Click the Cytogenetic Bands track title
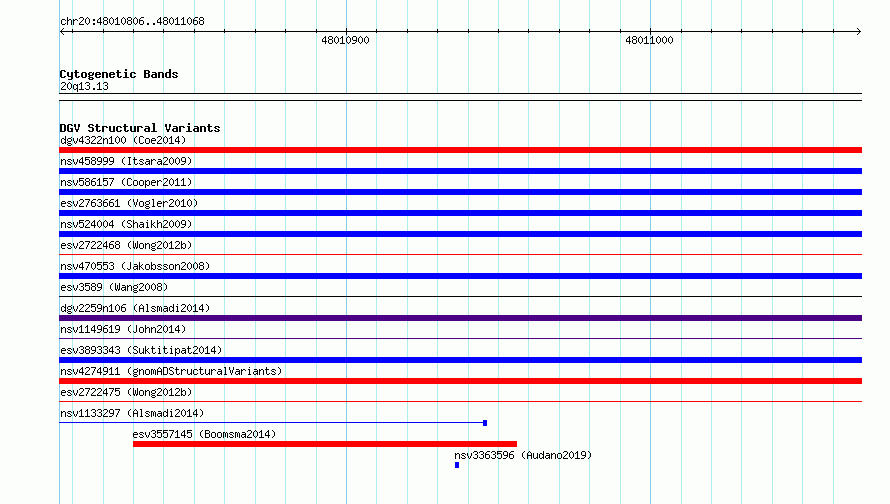Screen dimensions: 890x504 click(x=119, y=74)
